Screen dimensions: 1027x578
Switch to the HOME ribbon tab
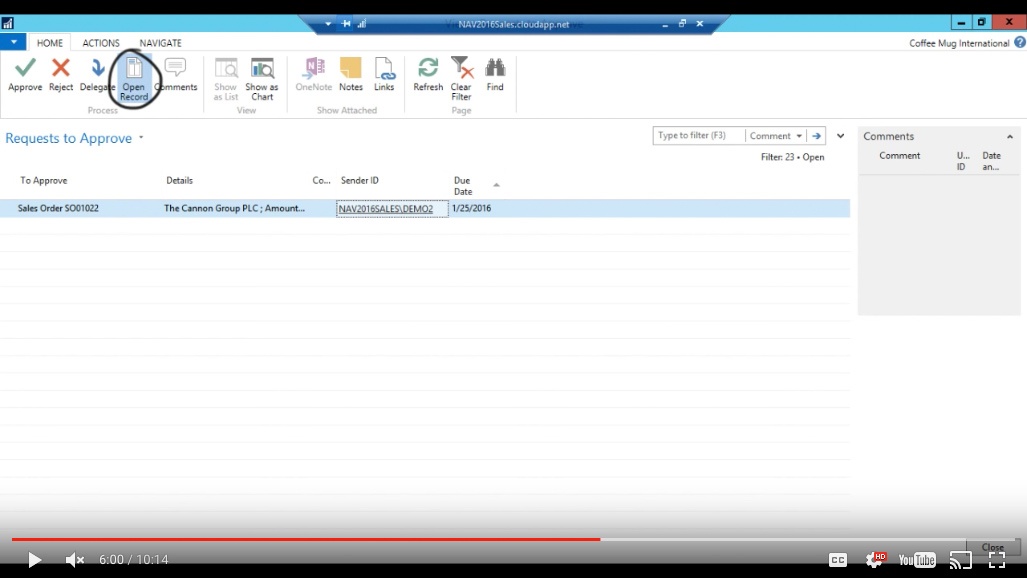tap(50, 43)
